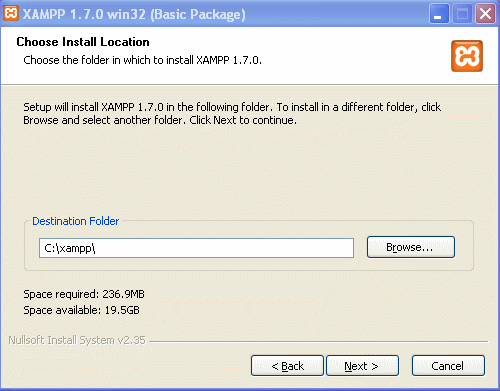Click the greyed-out maximize button

(462, 14)
